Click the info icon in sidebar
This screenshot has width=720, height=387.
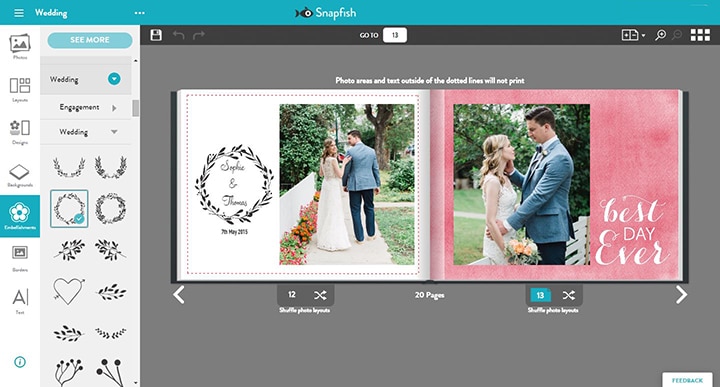coord(20,362)
